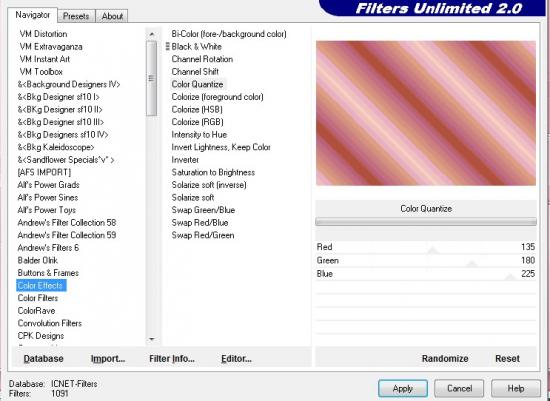The width and height of the screenshot is (550, 401).
Task: Click the Cancel button
Action: click(459, 388)
